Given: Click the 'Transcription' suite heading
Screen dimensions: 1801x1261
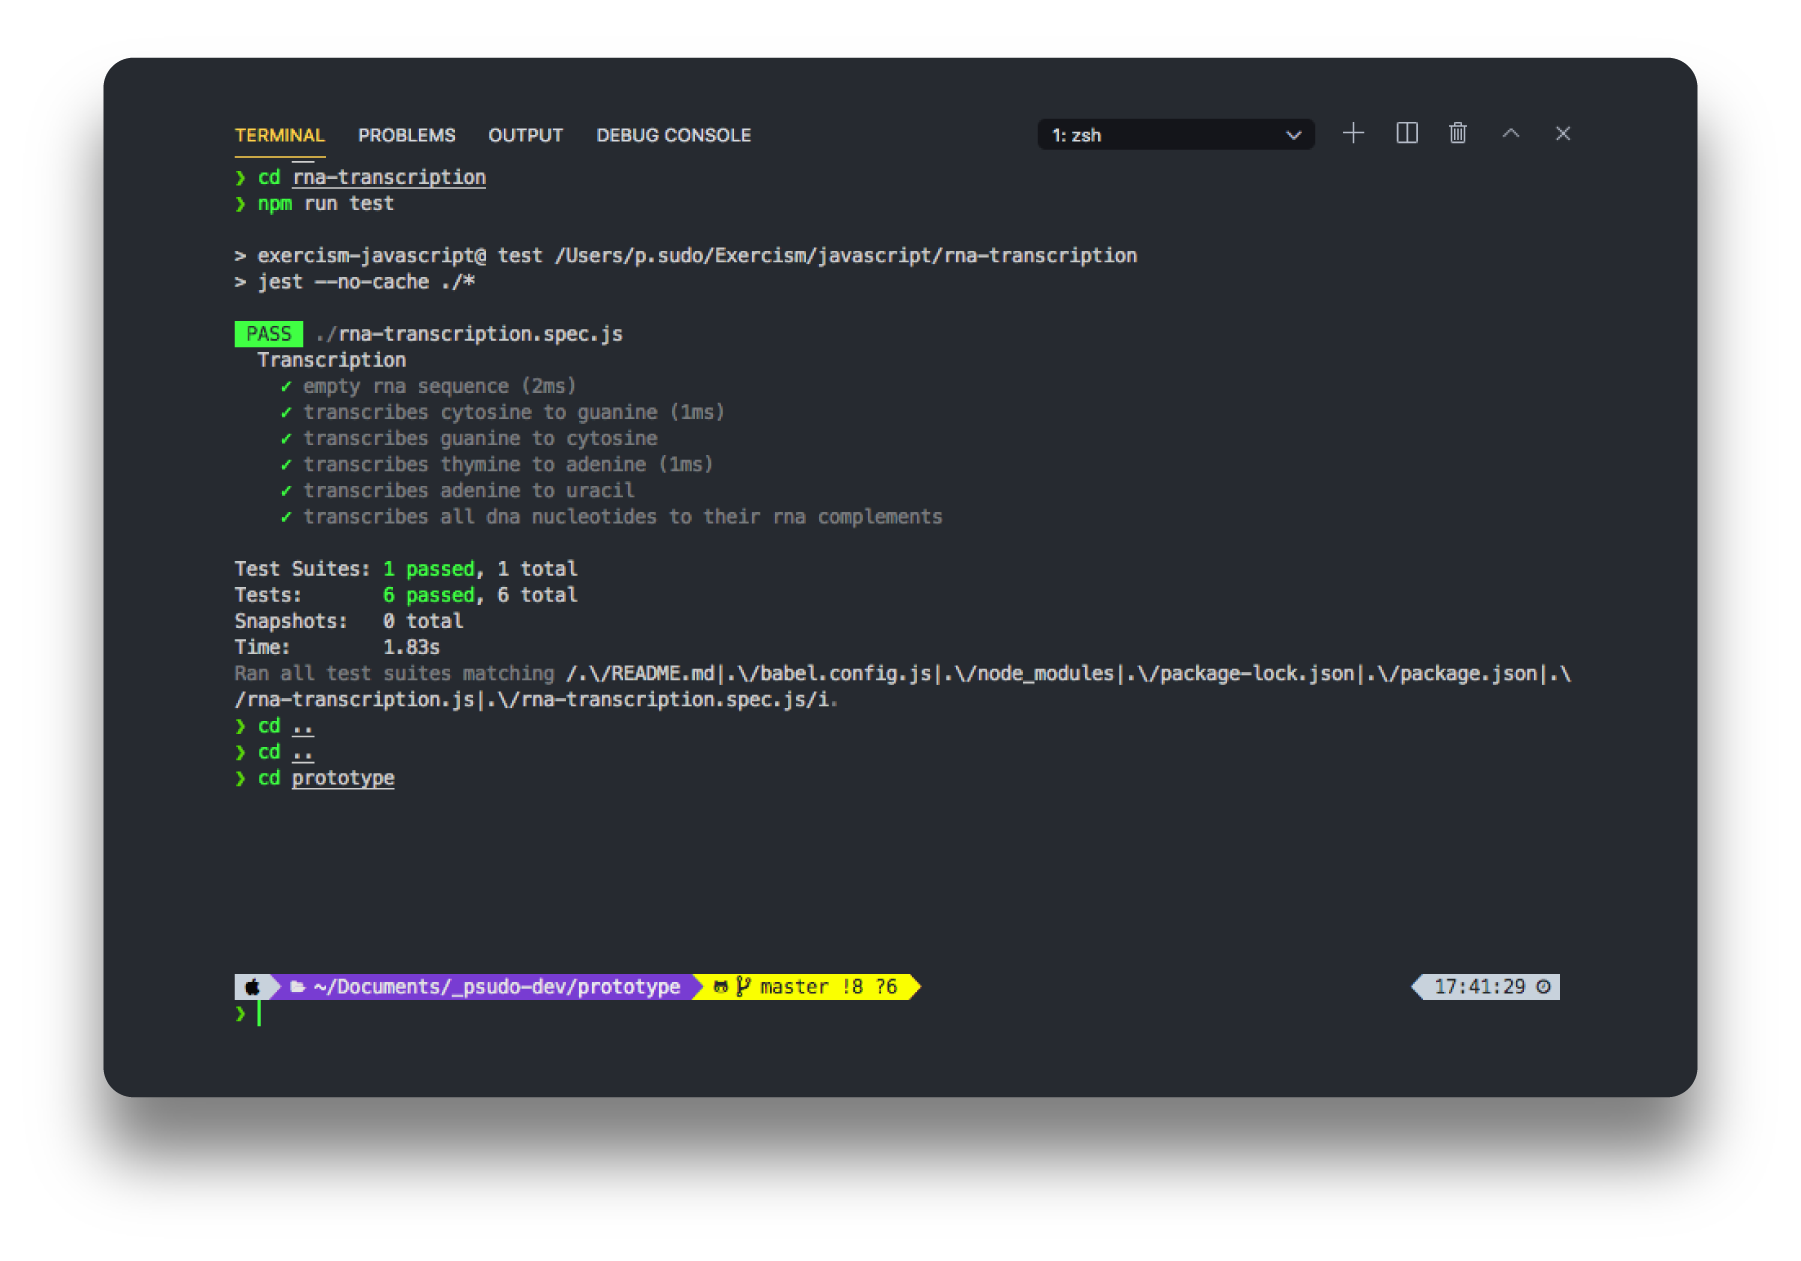Looking at the screenshot, I should point(331,360).
